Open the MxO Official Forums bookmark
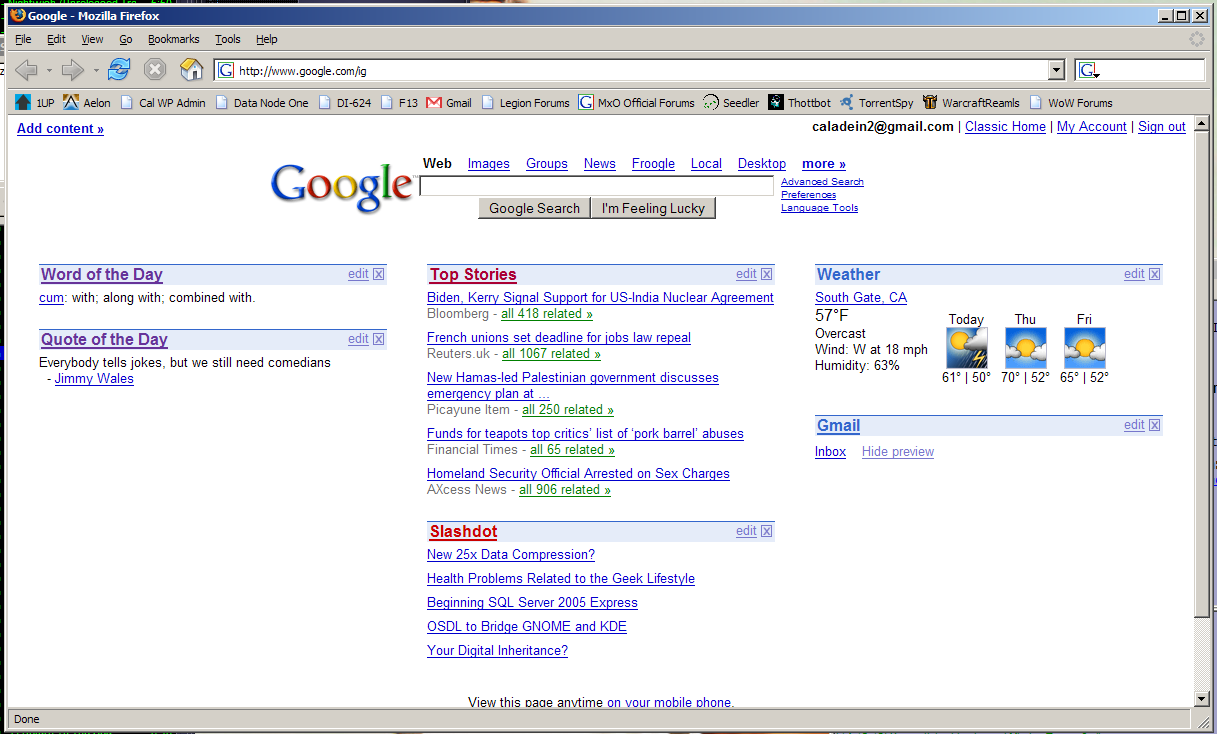Screen dimensions: 1217x734 tap(636, 102)
